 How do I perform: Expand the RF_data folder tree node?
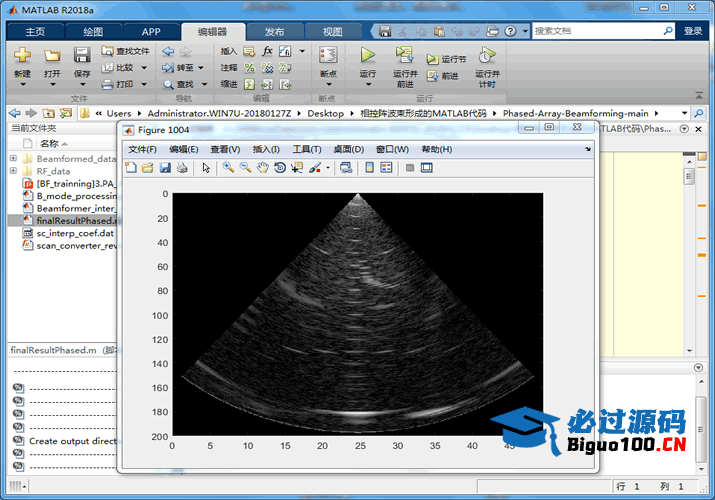(13, 171)
